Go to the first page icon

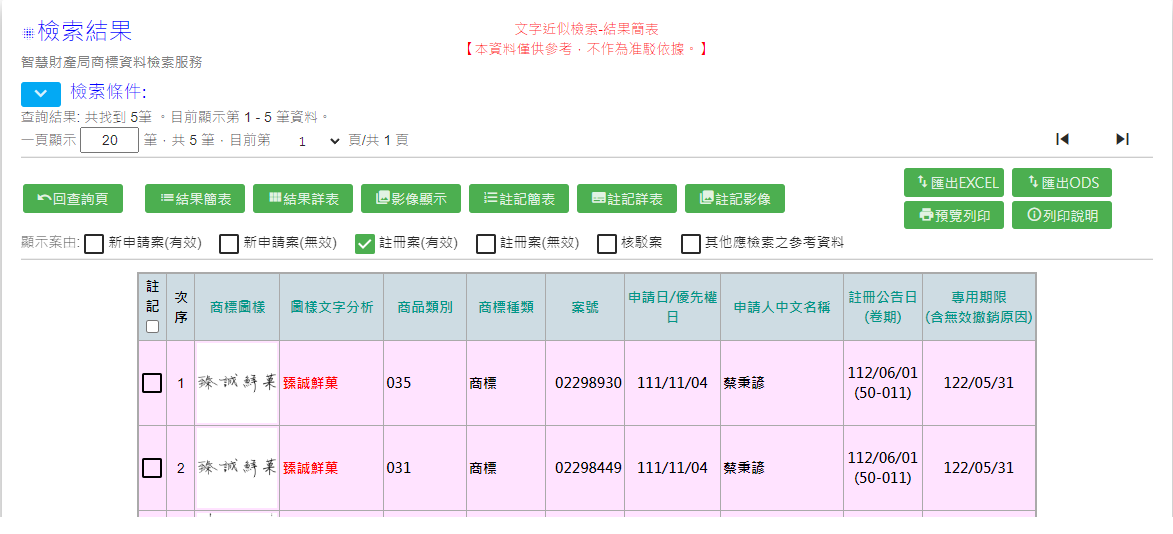tap(1062, 139)
